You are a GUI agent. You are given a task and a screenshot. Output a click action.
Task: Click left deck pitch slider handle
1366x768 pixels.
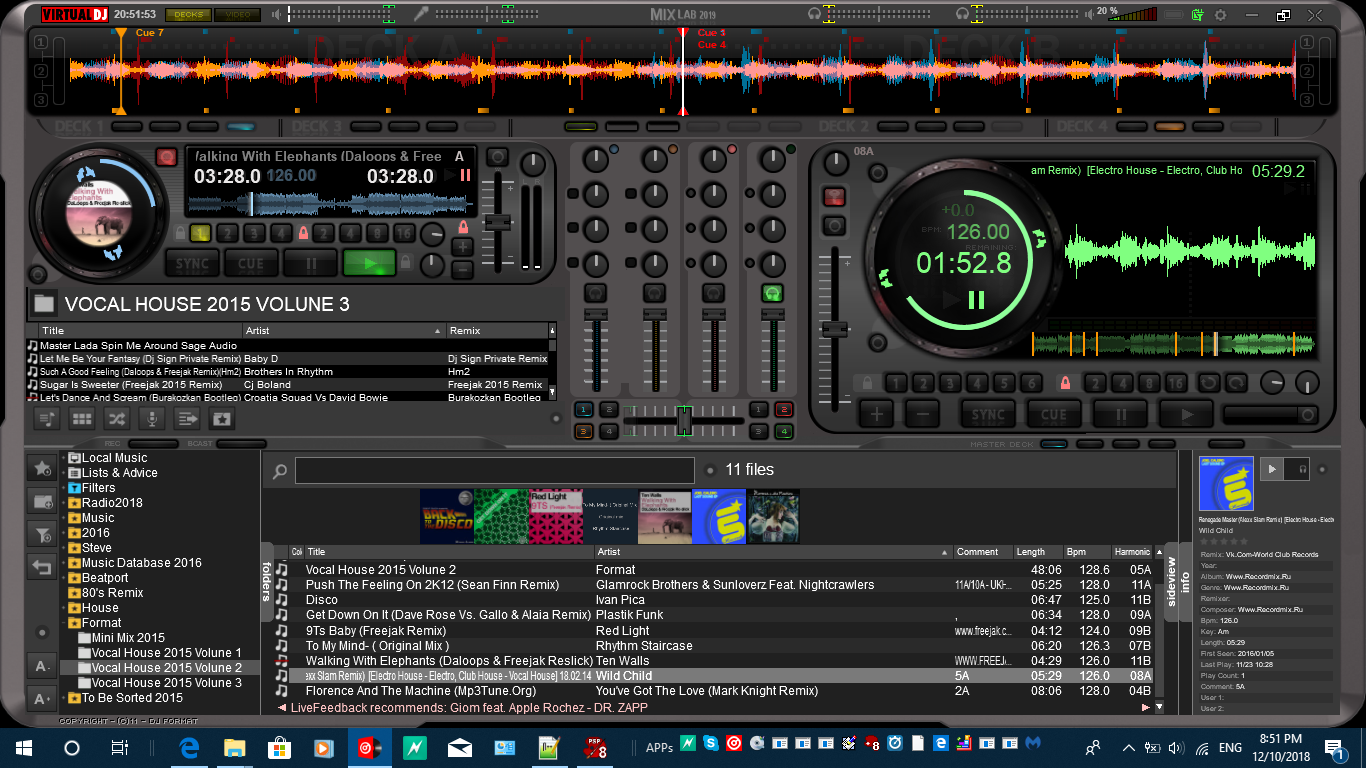(497, 221)
